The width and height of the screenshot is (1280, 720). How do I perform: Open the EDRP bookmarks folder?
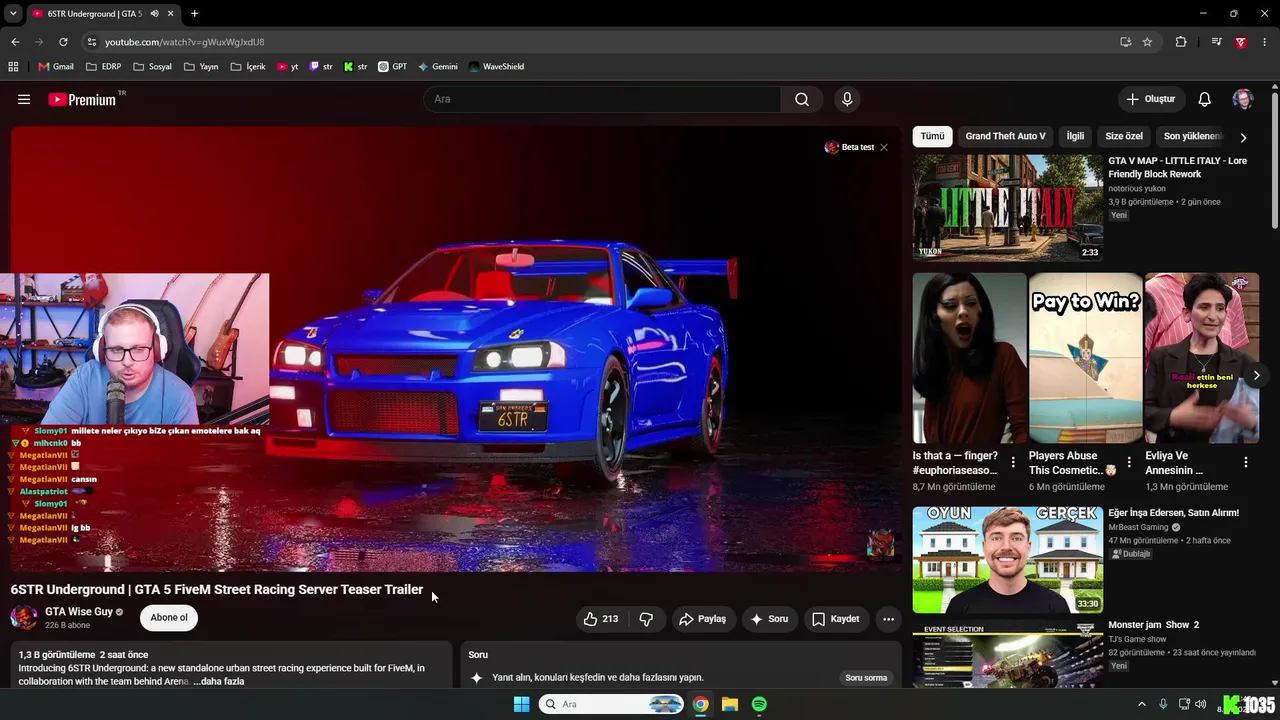[x=104, y=67]
